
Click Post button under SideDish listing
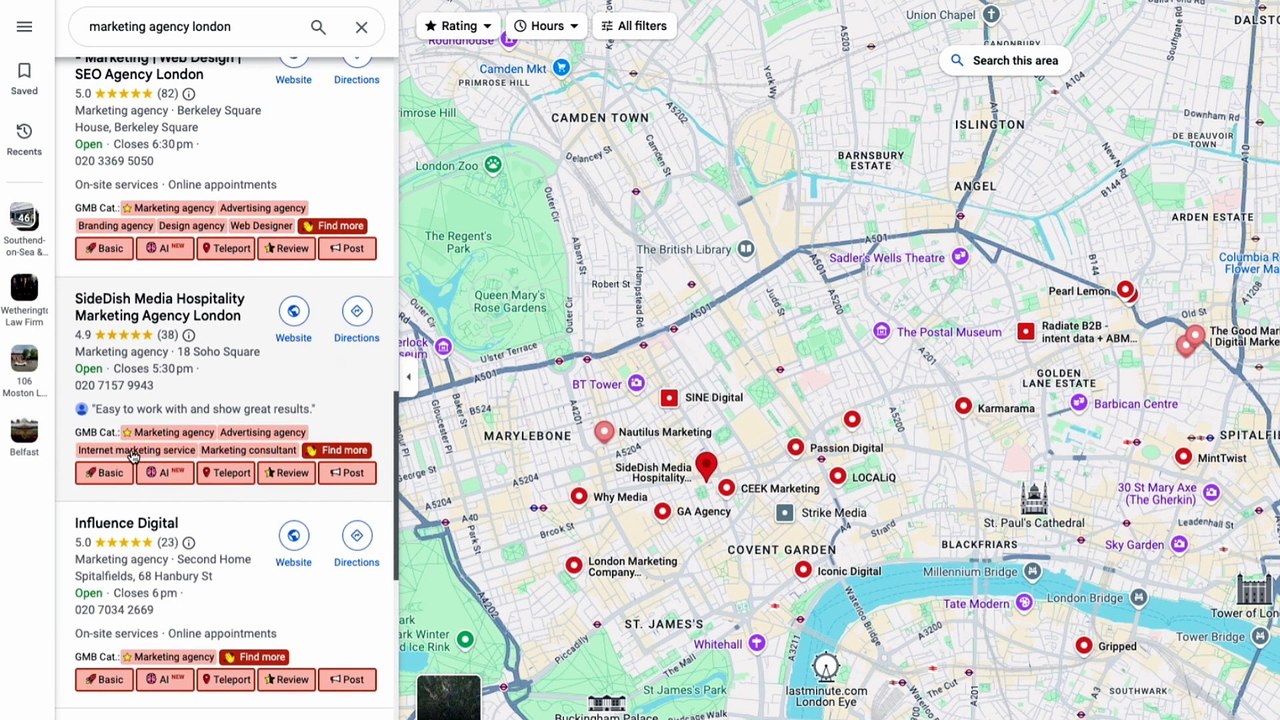pos(347,473)
